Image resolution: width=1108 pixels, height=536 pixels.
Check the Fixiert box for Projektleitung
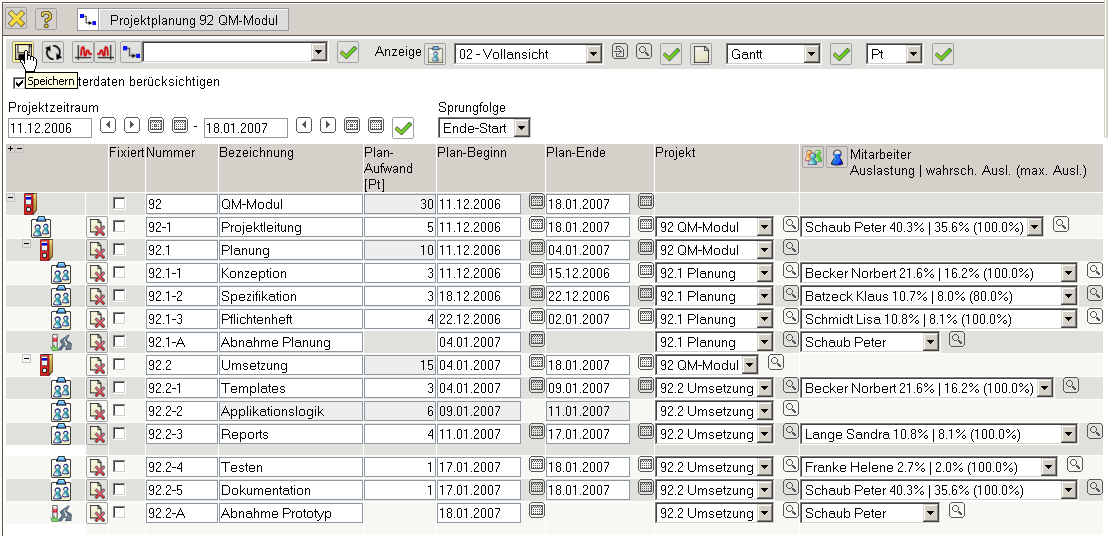(x=119, y=227)
